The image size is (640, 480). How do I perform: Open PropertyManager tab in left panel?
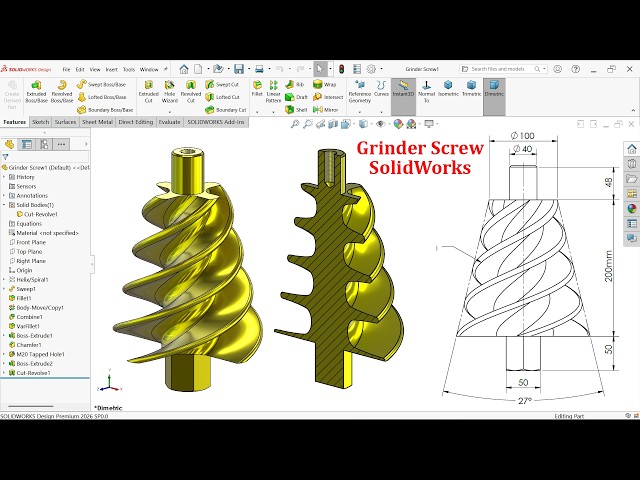pyautogui.click(x=27, y=144)
